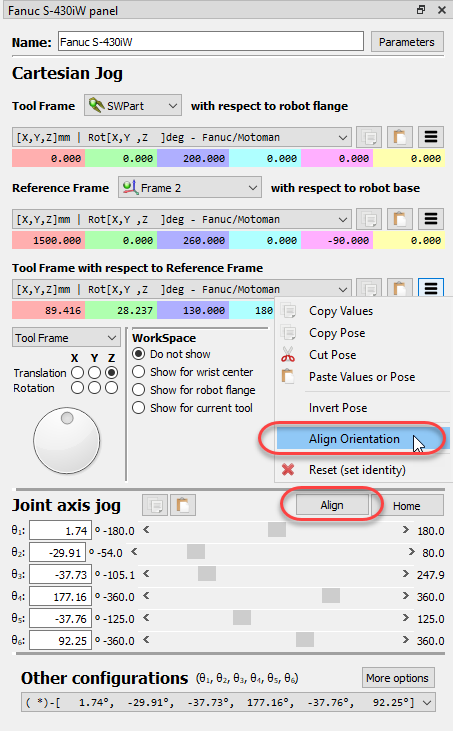The height and width of the screenshot is (731, 453).
Task: Click the θ6 value field showing 92.25
Action: tap(60, 641)
